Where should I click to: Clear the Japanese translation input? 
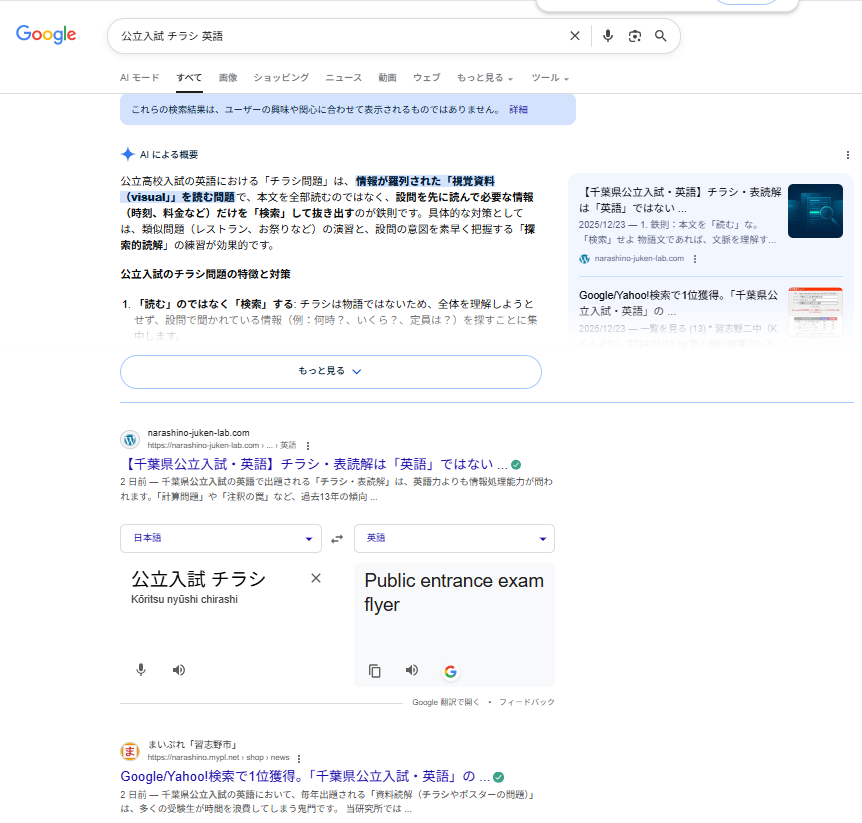click(x=316, y=578)
